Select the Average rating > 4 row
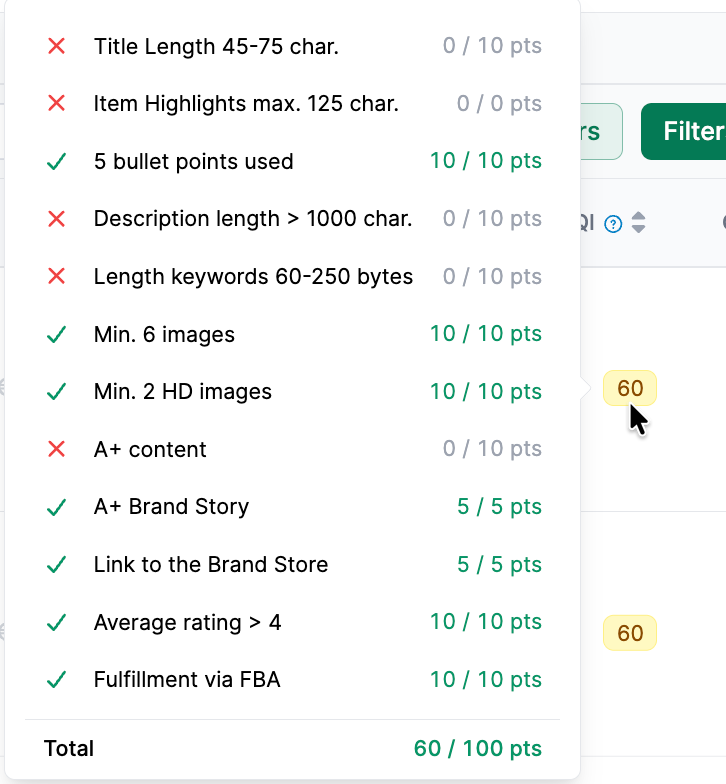The height and width of the screenshot is (784, 726). [292, 622]
